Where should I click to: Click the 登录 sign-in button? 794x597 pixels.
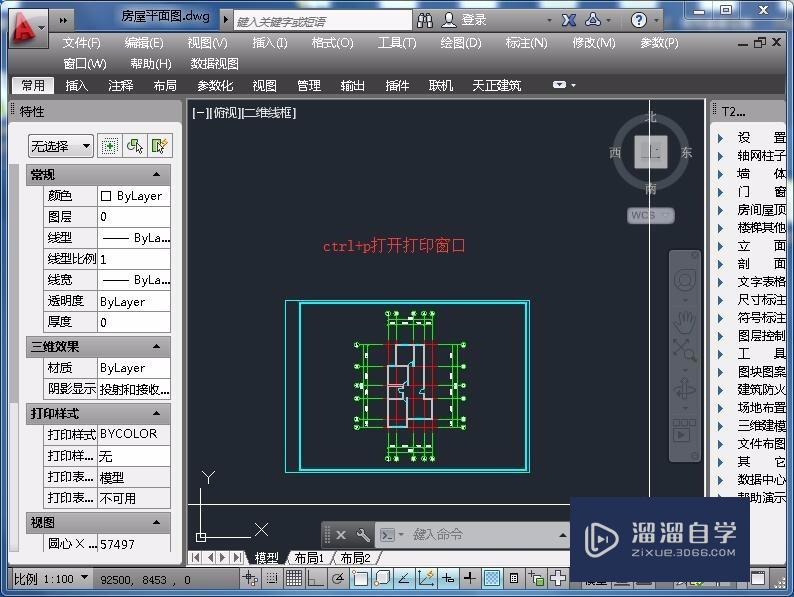coord(464,20)
